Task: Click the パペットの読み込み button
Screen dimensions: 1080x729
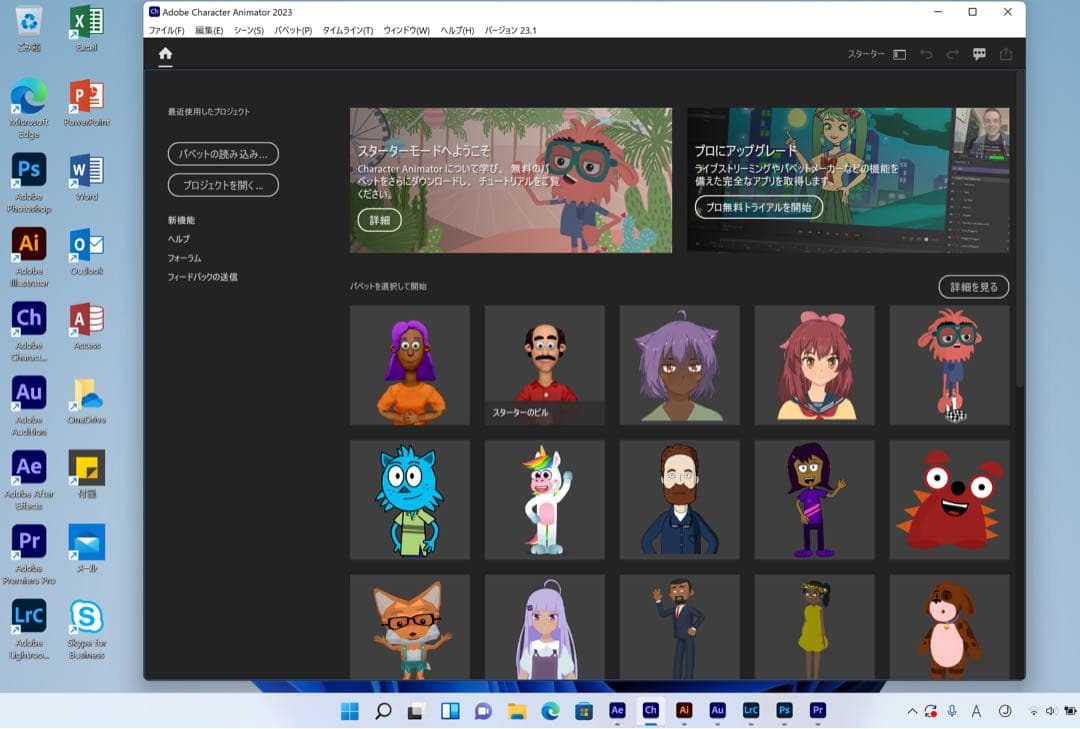Action: point(223,154)
